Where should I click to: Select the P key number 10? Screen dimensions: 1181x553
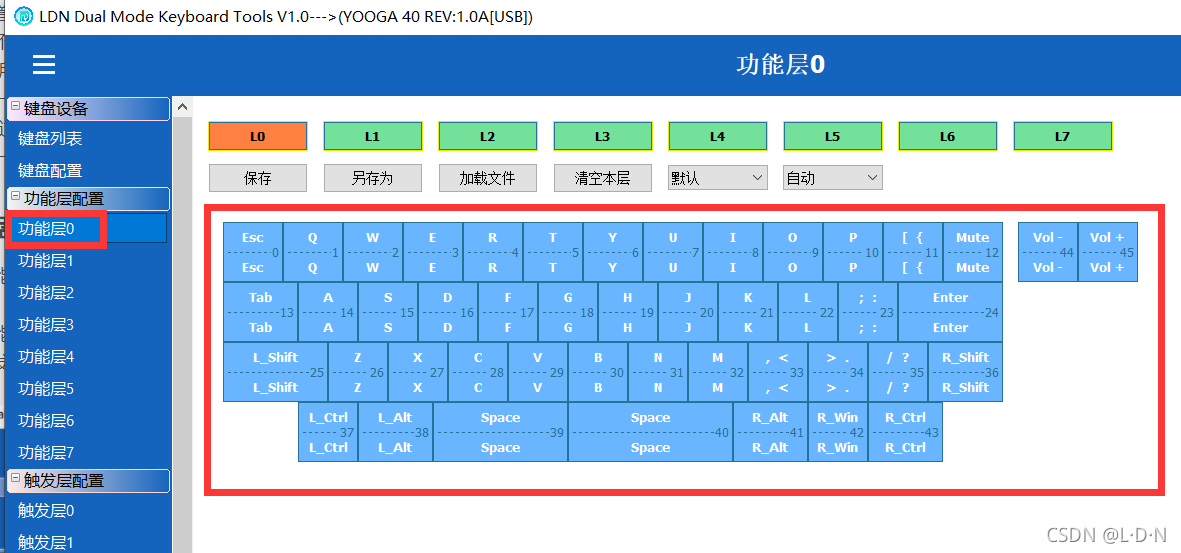point(853,252)
